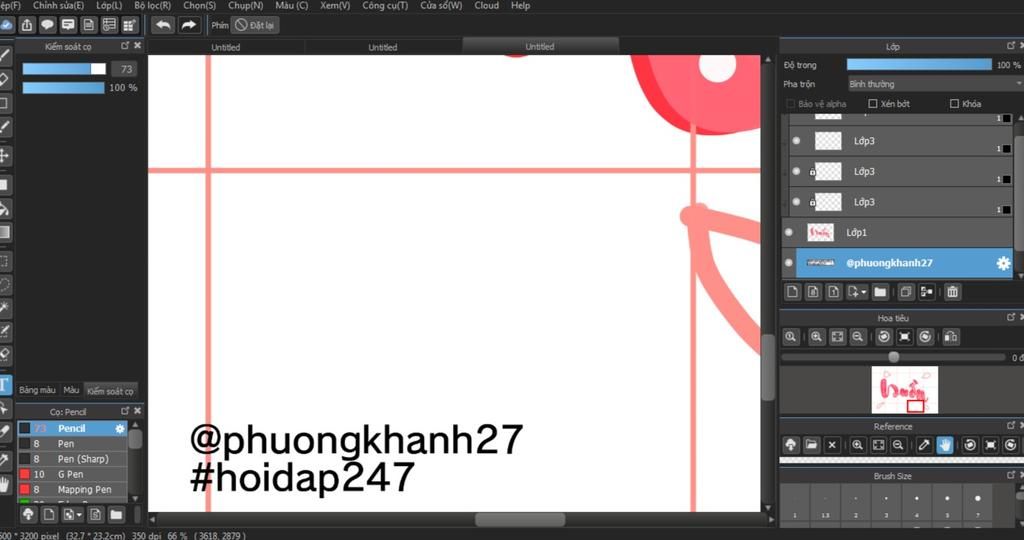Select the Lớp1 layer thumbnail
The image size is (1024, 540).
click(820, 232)
